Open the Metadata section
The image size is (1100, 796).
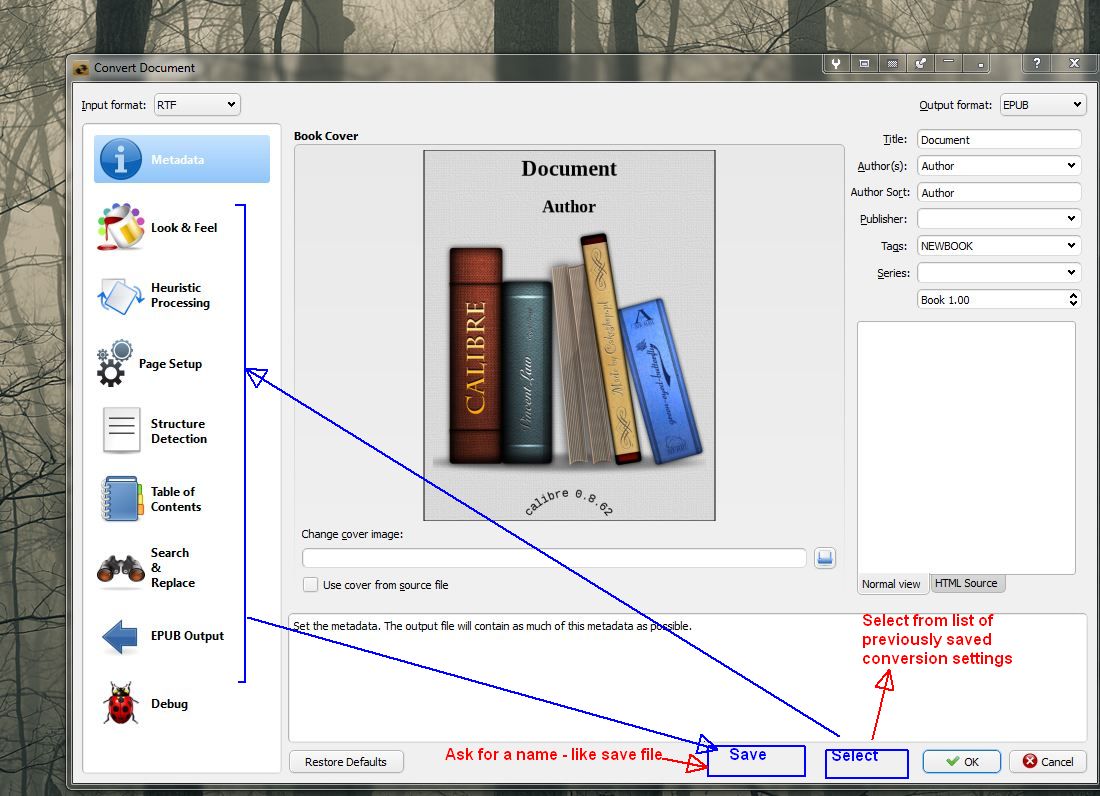coord(182,159)
